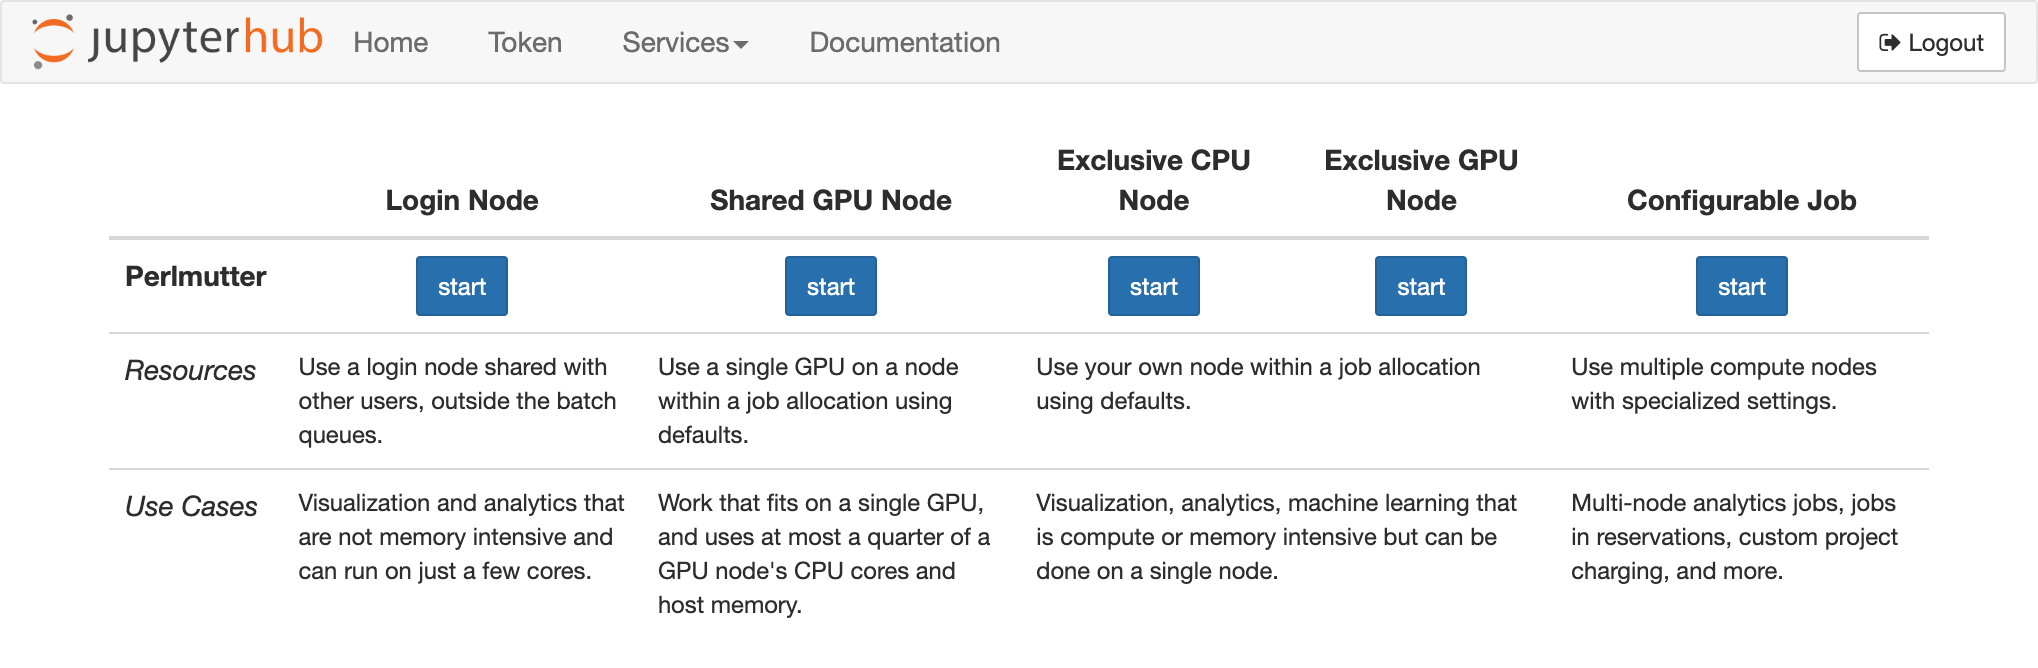The image size is (2038, 668).
Task: Click the Use Cases row label
Action: pyautogui.click(x=191, y=506)
